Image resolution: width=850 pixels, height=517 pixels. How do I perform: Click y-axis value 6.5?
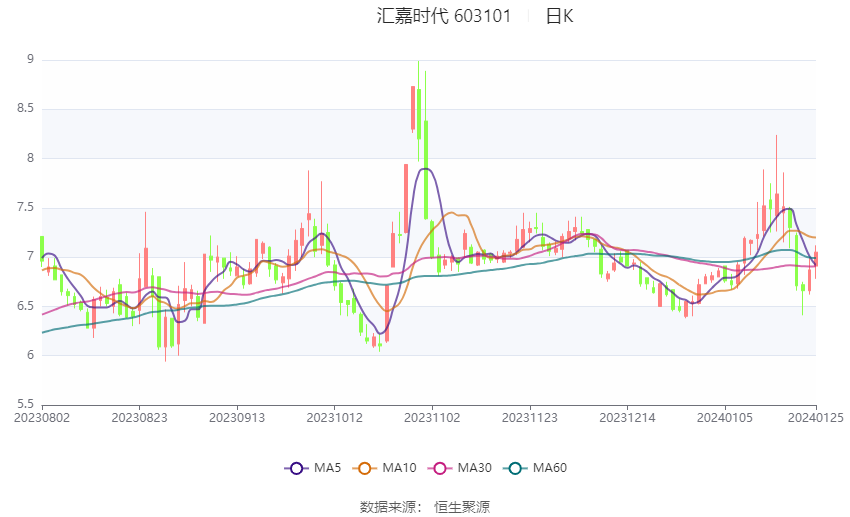(x=25, y=306)
